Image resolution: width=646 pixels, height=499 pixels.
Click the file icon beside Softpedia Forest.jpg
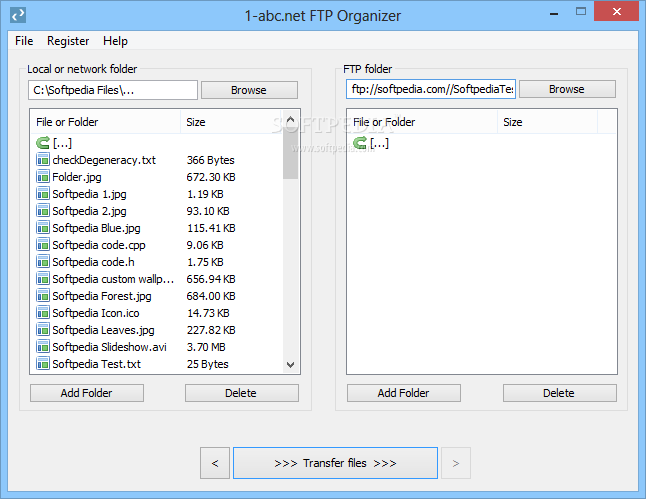(43, 296)
